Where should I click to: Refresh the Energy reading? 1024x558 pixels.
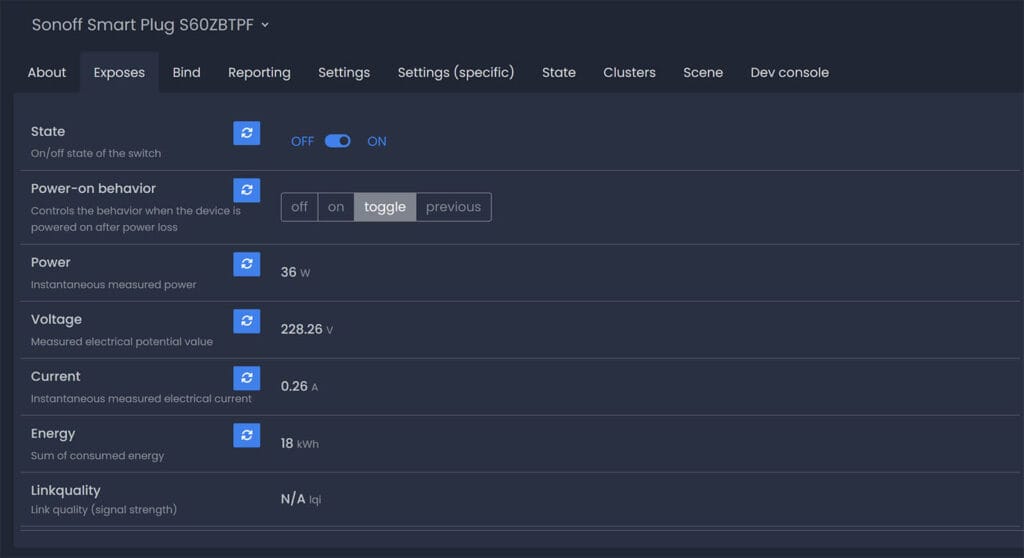coord(247,435)
